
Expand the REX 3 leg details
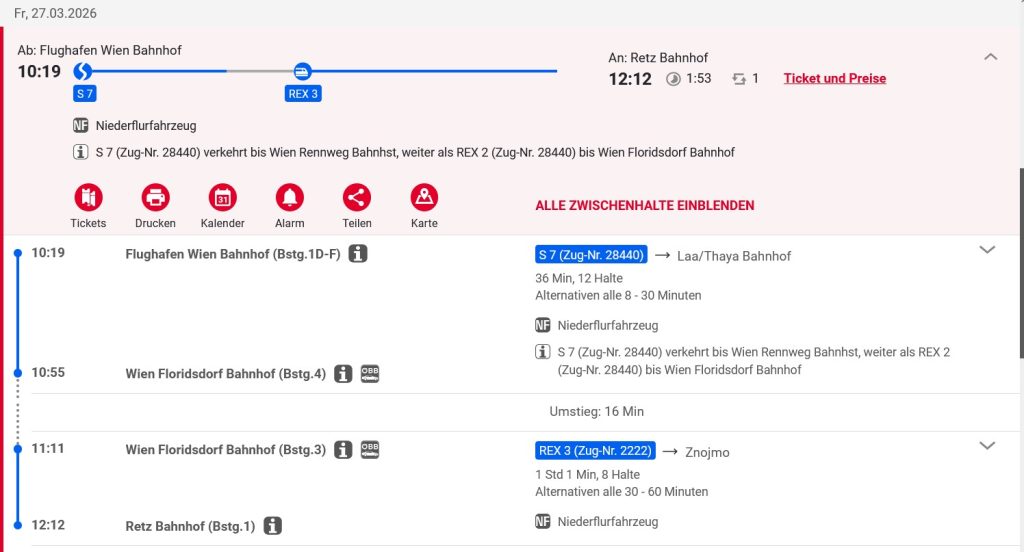pyautogui.click(x=987, y=446)
